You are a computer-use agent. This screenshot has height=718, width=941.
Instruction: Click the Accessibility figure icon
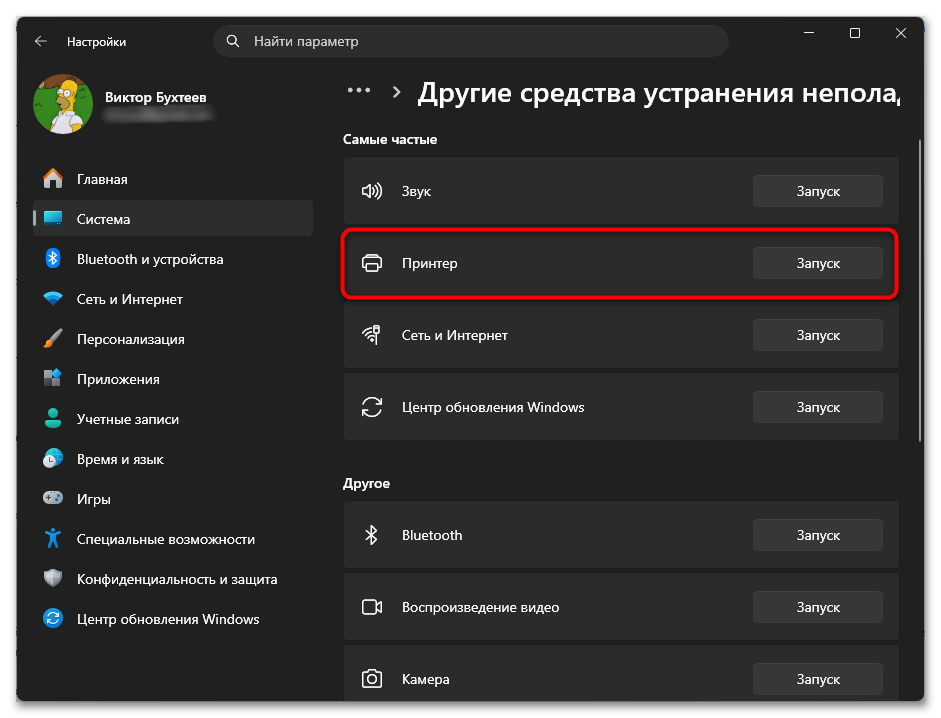coord(53,538)
